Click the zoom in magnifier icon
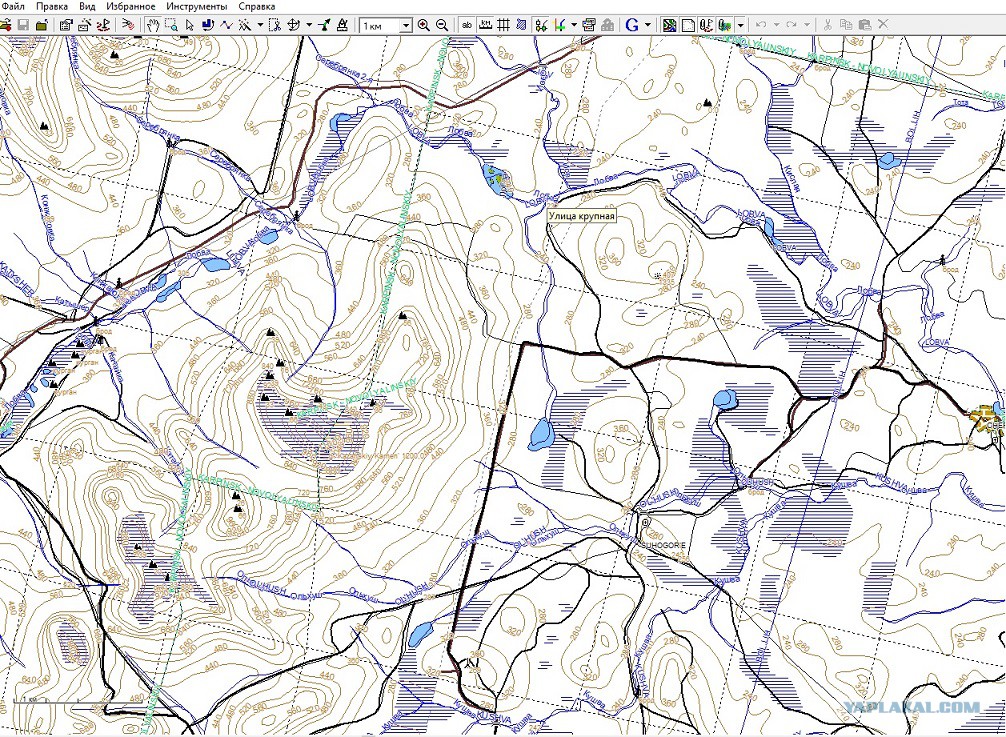The height and width of the screenshot is (737, 1006). pyautogui.click(x=423, y=25)
